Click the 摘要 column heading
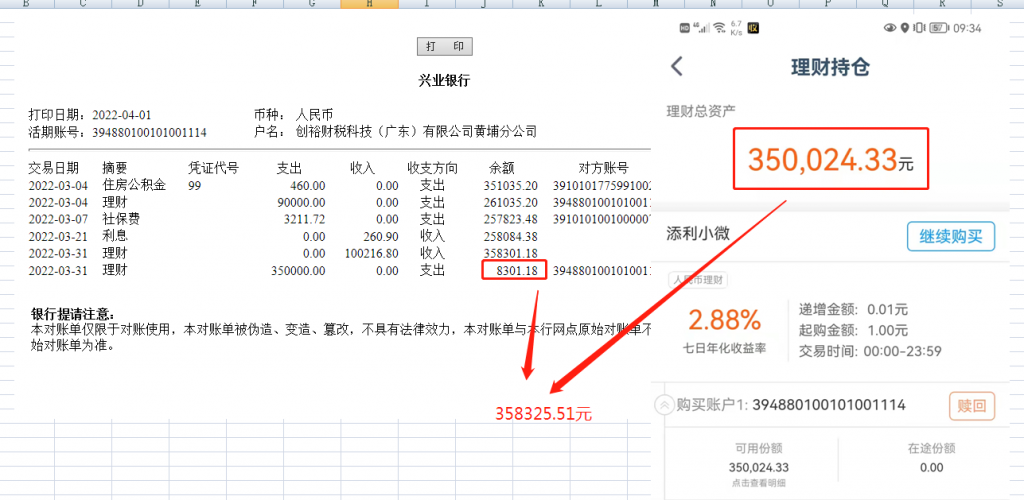Image resolution: width=1024 pixels, height=500 pixels. 114,168
